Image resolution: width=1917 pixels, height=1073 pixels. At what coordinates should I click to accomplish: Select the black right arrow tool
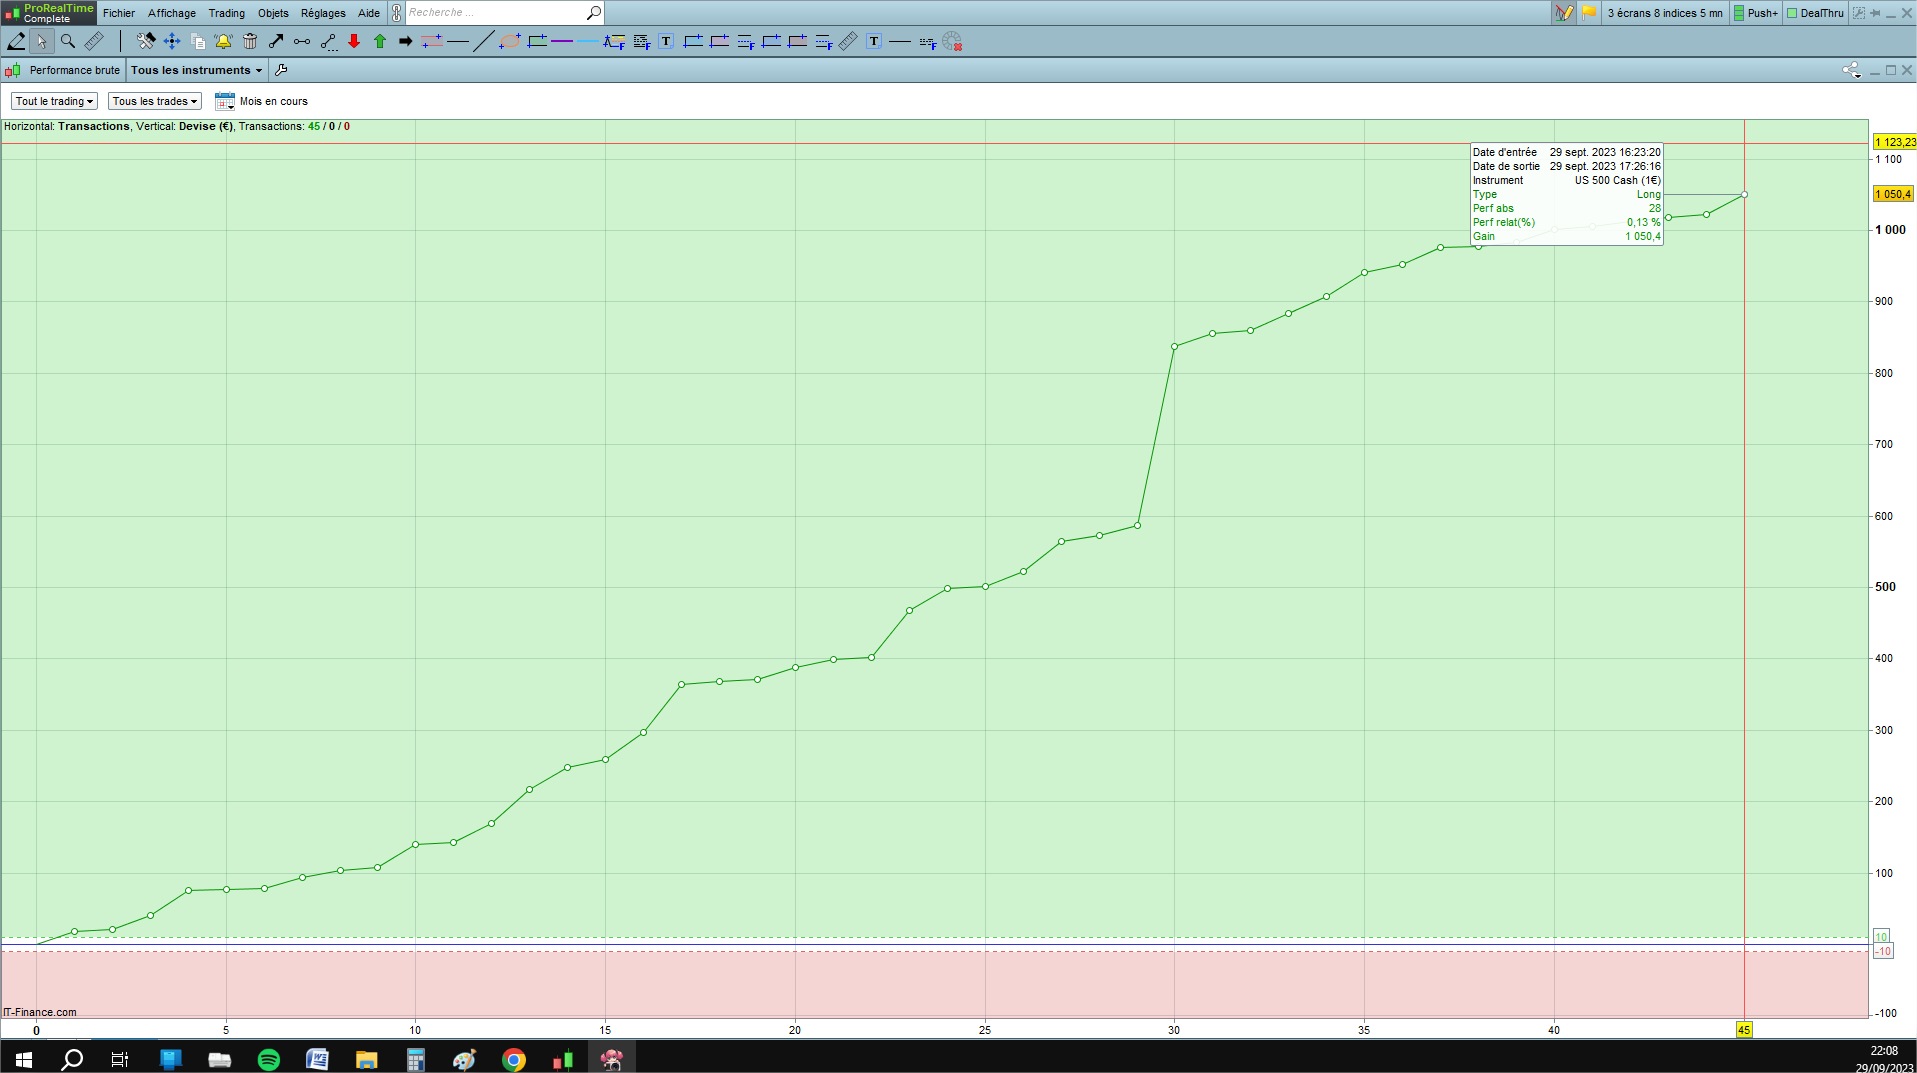click(405, 41)
